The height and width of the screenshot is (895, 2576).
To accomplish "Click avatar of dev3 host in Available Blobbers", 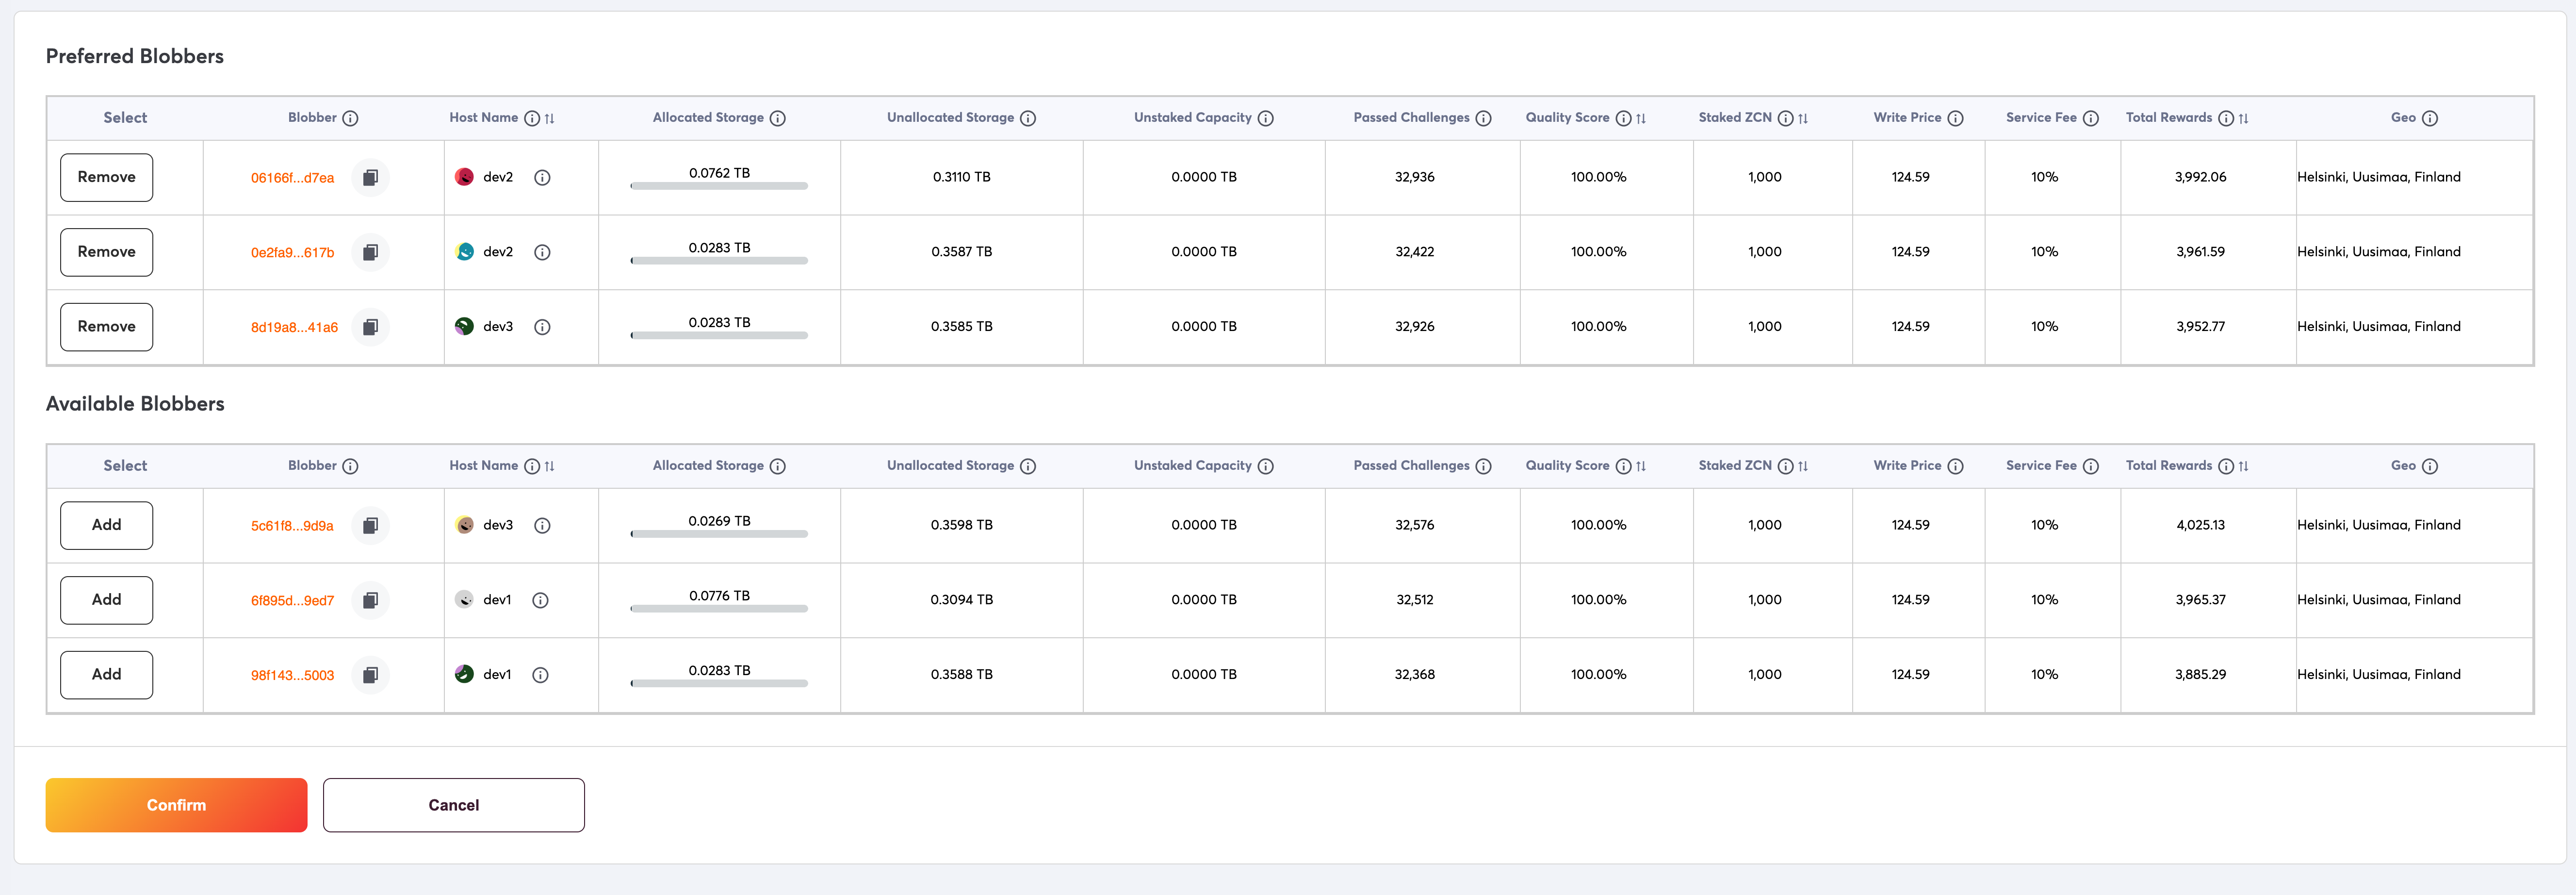I will (x=464, y=525).
